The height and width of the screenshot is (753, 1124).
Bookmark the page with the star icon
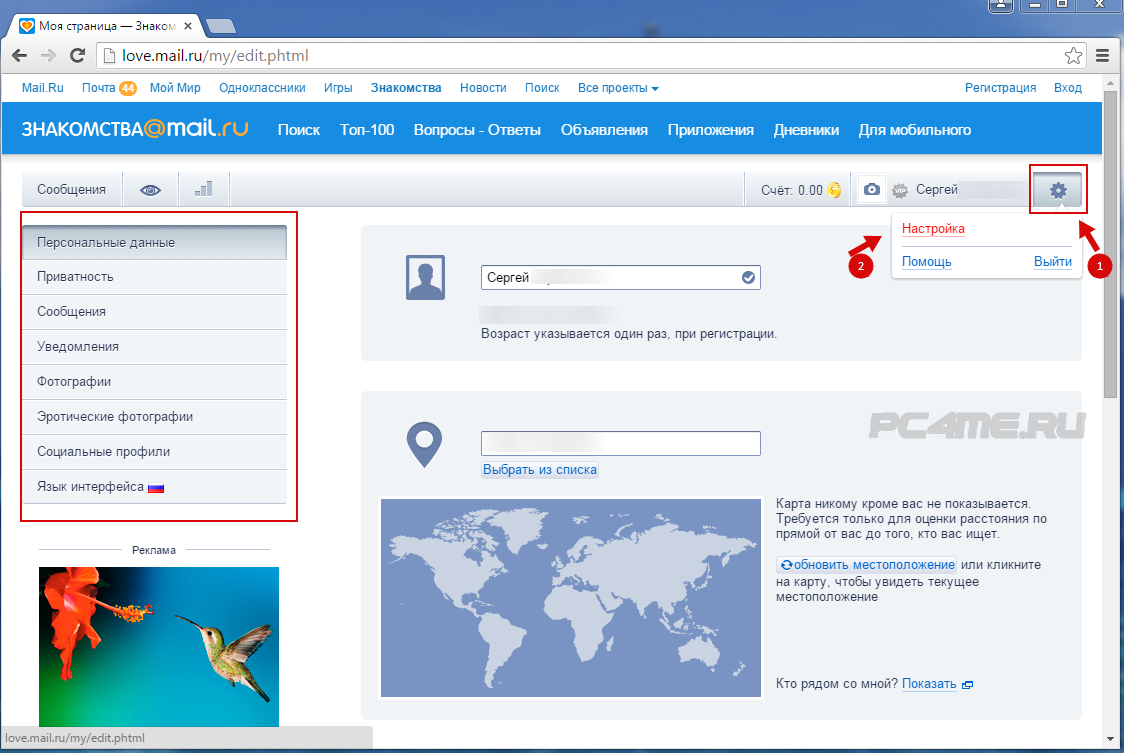[x=1073, y=55]
